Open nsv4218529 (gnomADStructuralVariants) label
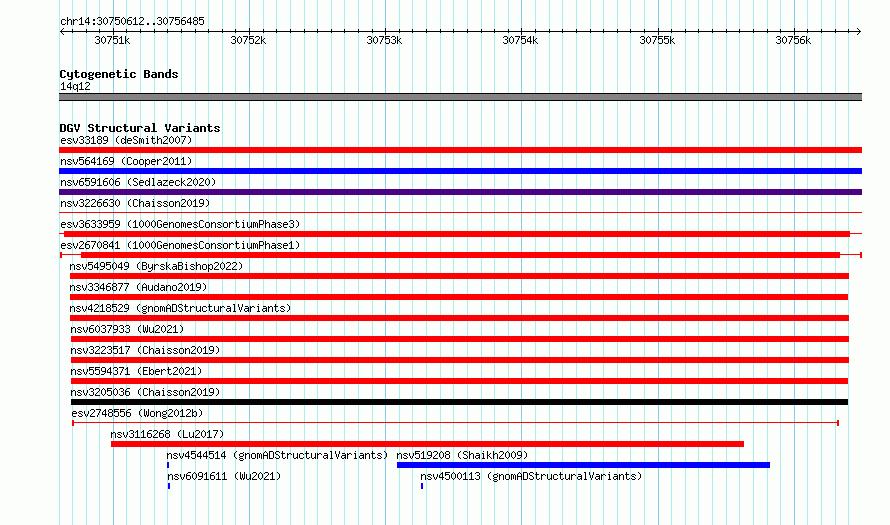890x525 pixels. 180,308
